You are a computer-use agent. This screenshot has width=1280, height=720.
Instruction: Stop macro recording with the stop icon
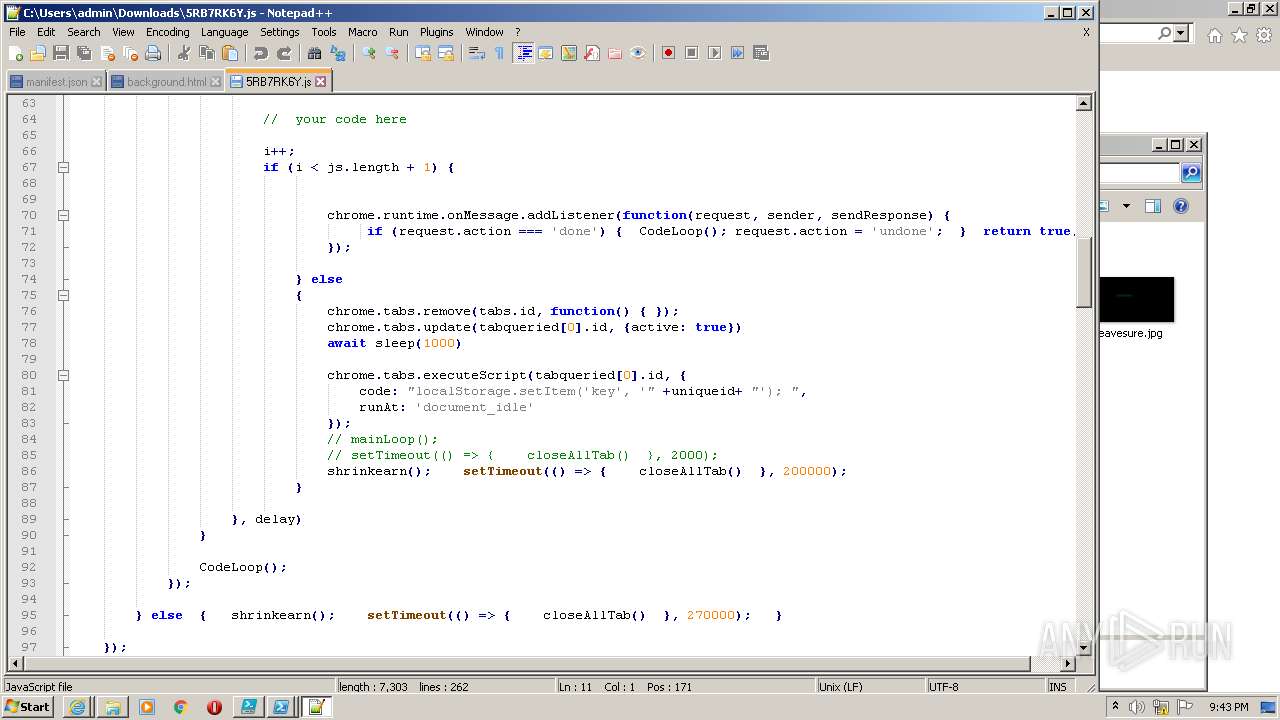[x=691, y=53]
